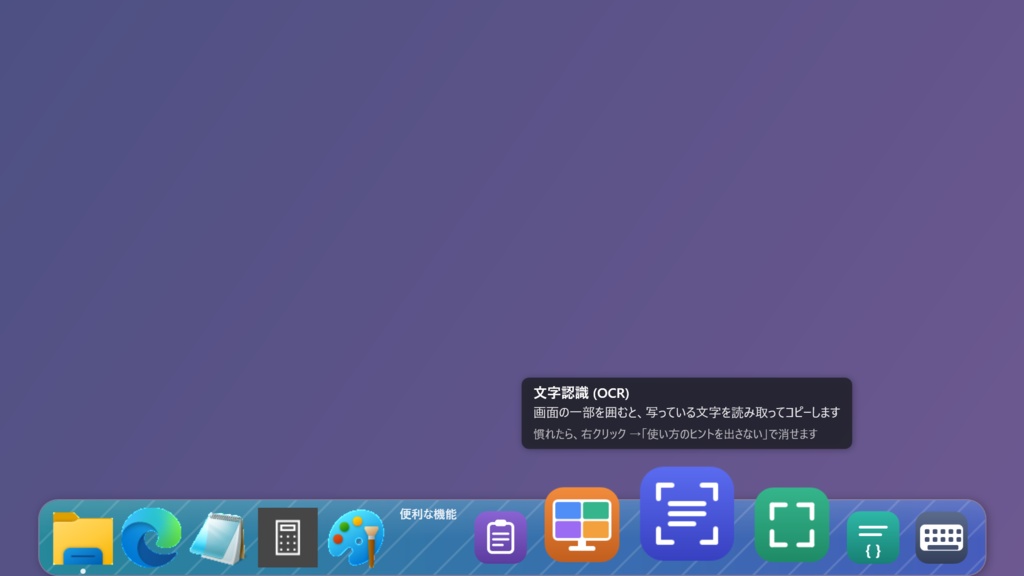Open File Explorer from the dock
Screen dimensions: 1024x576
(x=82, y=538)
